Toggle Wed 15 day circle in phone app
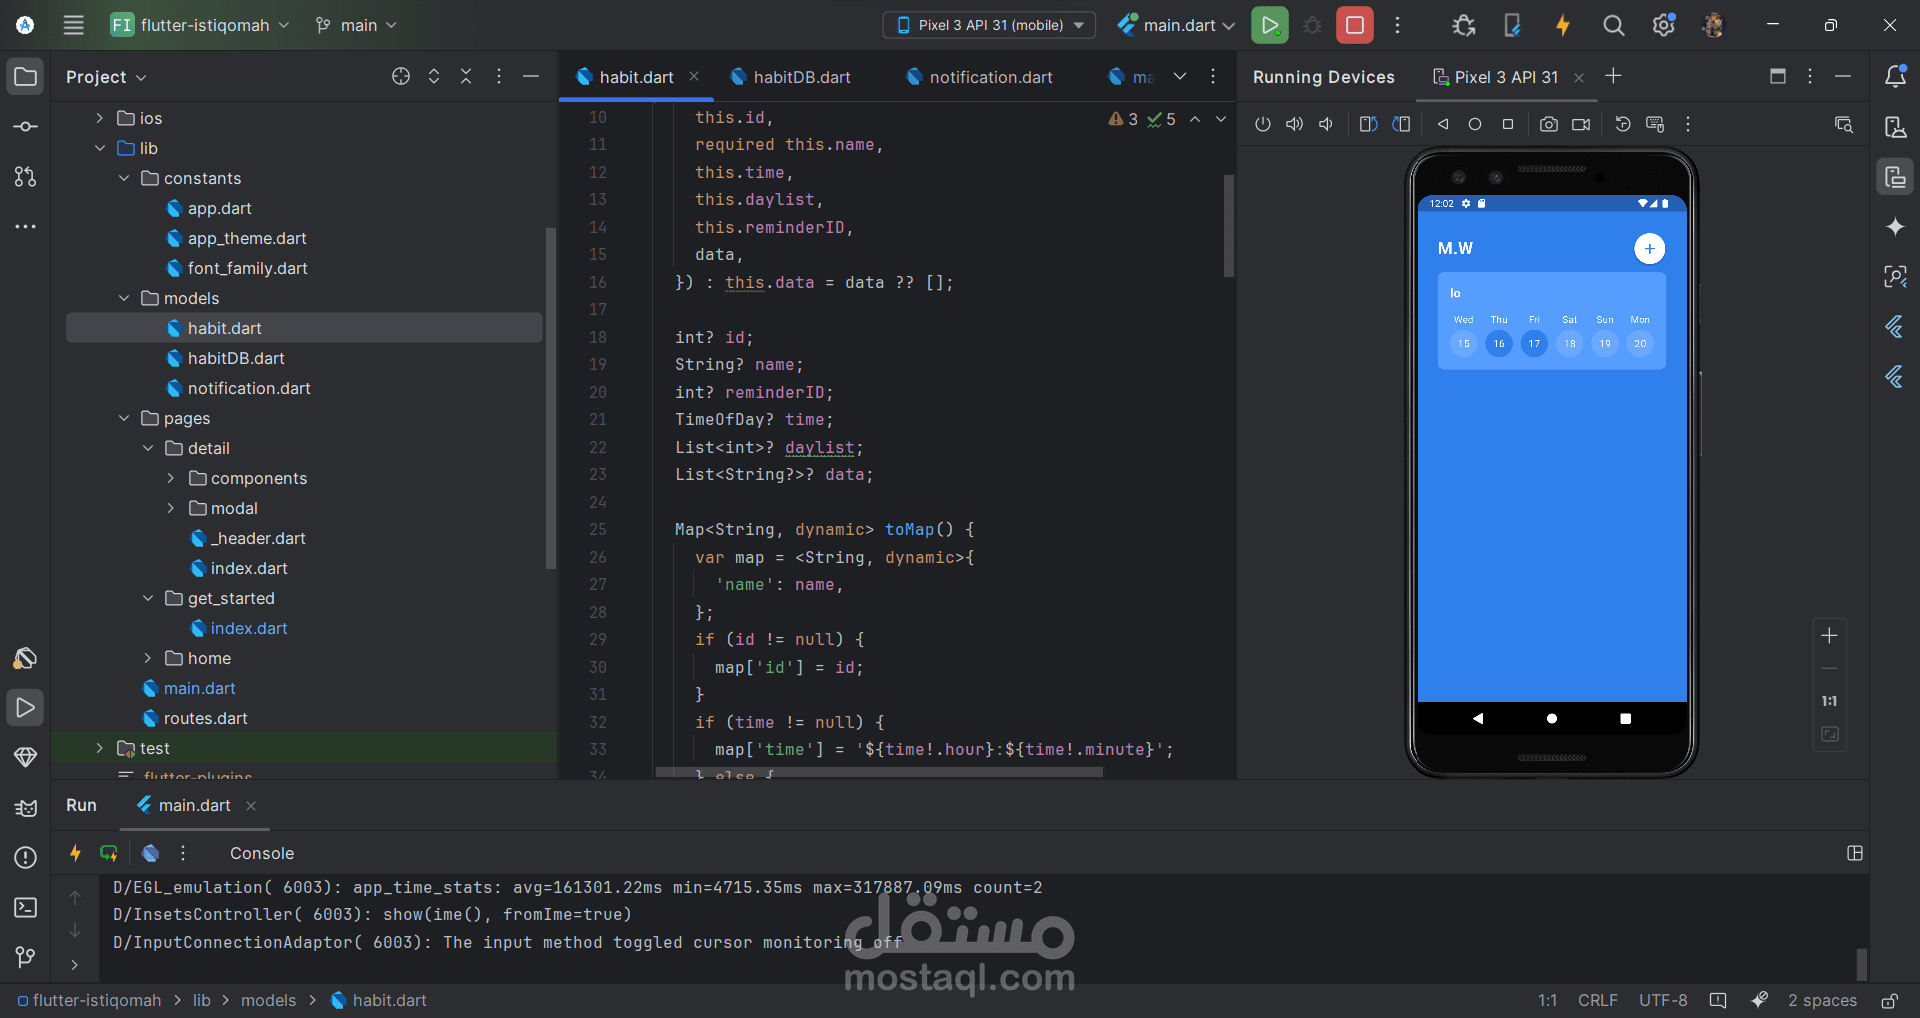The height and width of the screenshot is (1018, 1920). tap(1463, 343)
